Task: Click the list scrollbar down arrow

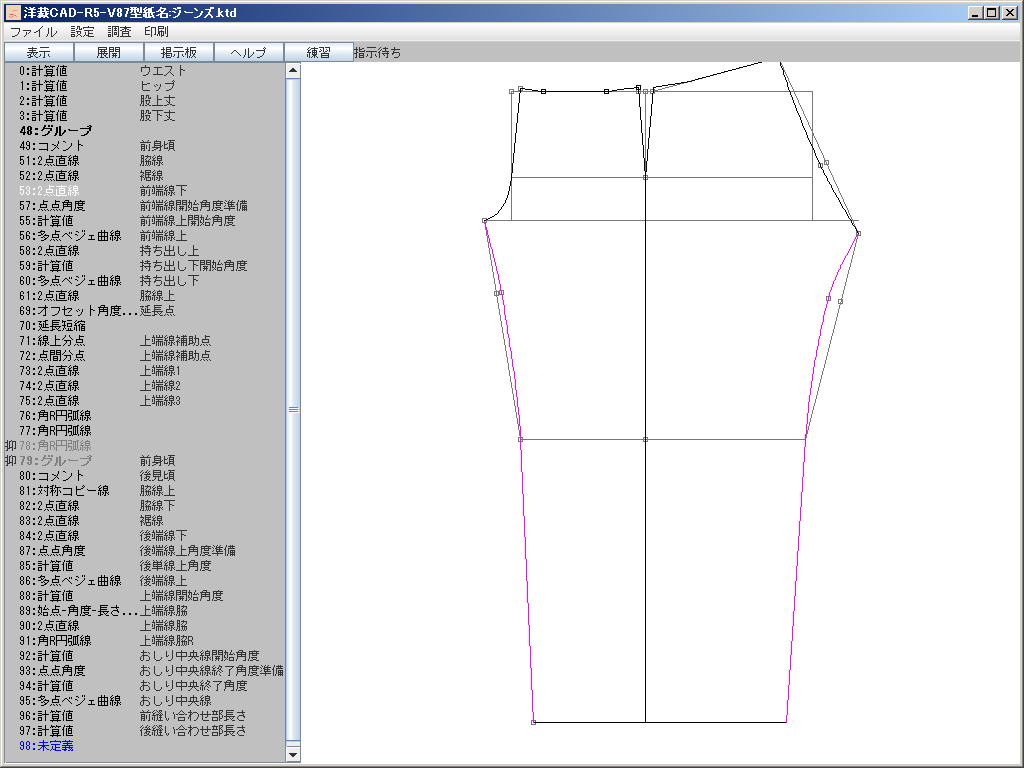Action: [x=293, y=754]
